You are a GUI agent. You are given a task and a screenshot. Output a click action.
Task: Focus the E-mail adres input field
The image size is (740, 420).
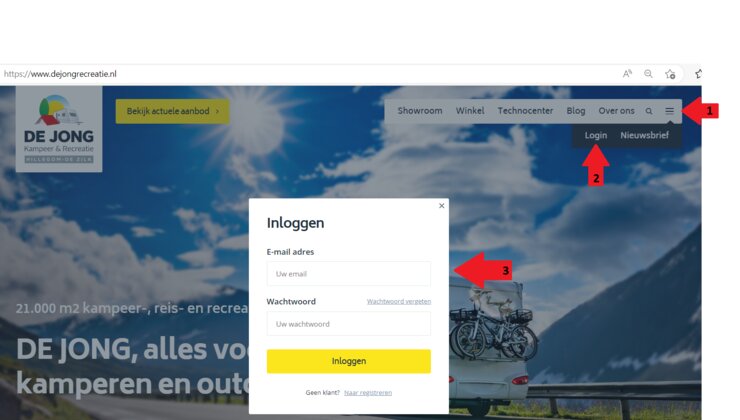[349, 274]
